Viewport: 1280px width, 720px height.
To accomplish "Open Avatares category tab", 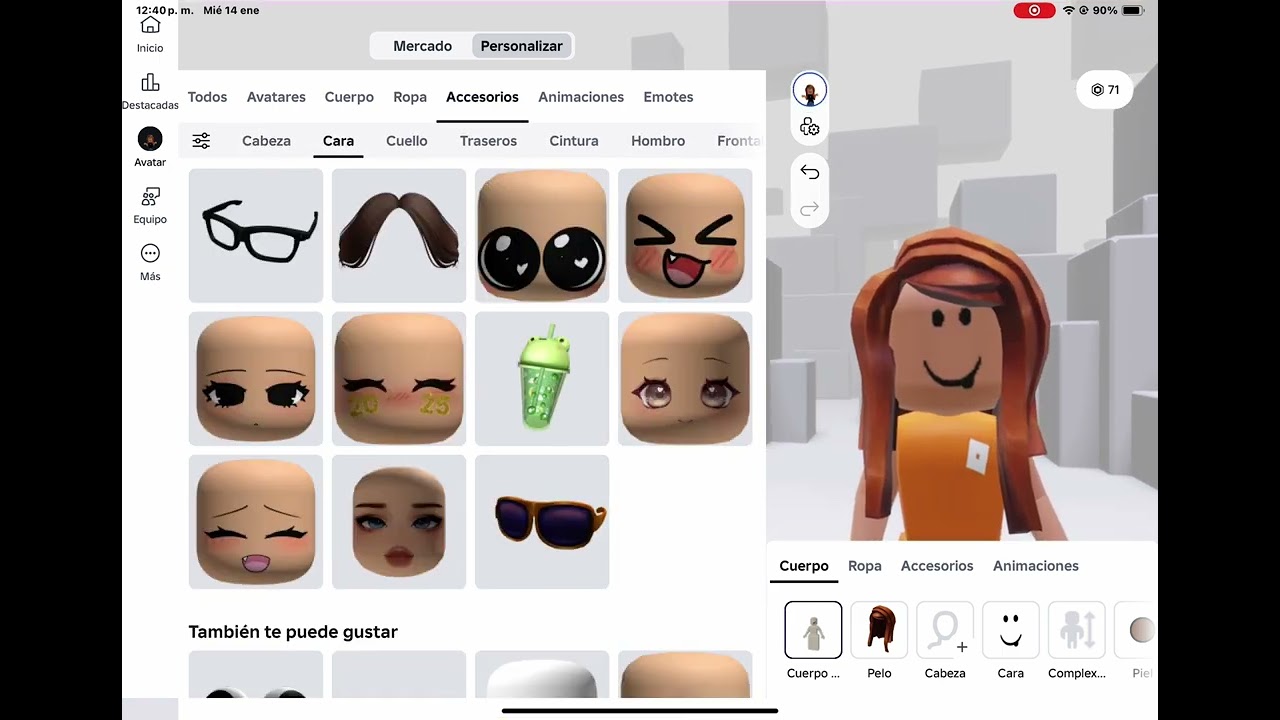I will pyautogui.click(x=276, y=97).
